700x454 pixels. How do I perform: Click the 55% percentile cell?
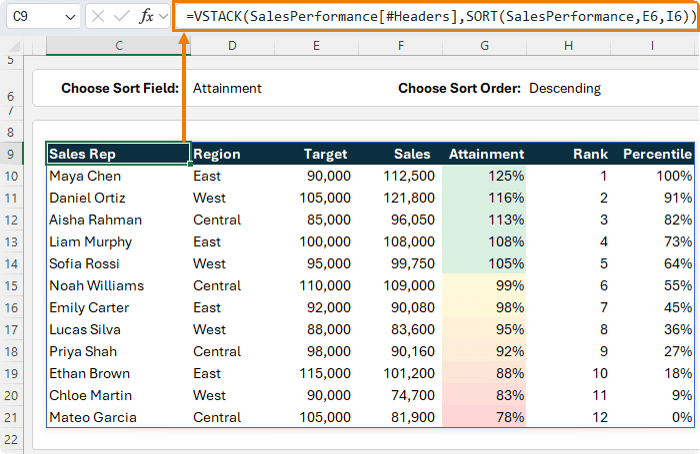(652, 285)
